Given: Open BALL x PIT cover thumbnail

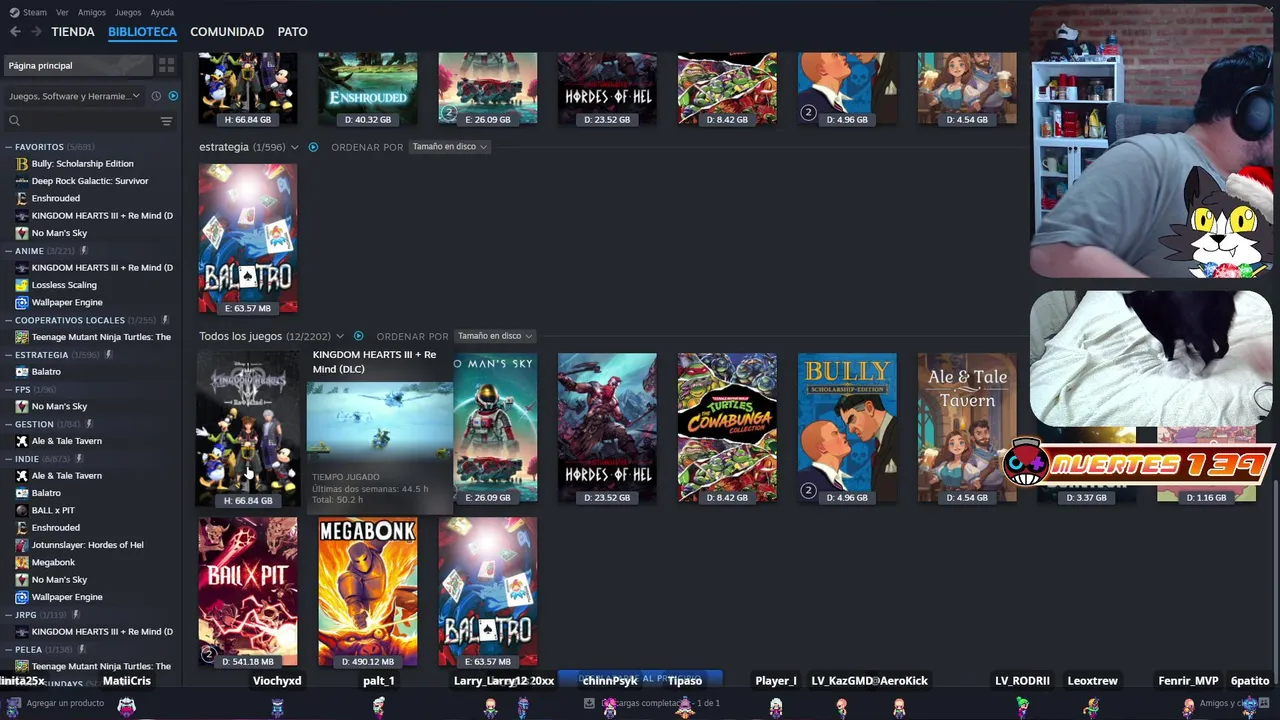Looking at the screenshot, I should pos(248,592).
